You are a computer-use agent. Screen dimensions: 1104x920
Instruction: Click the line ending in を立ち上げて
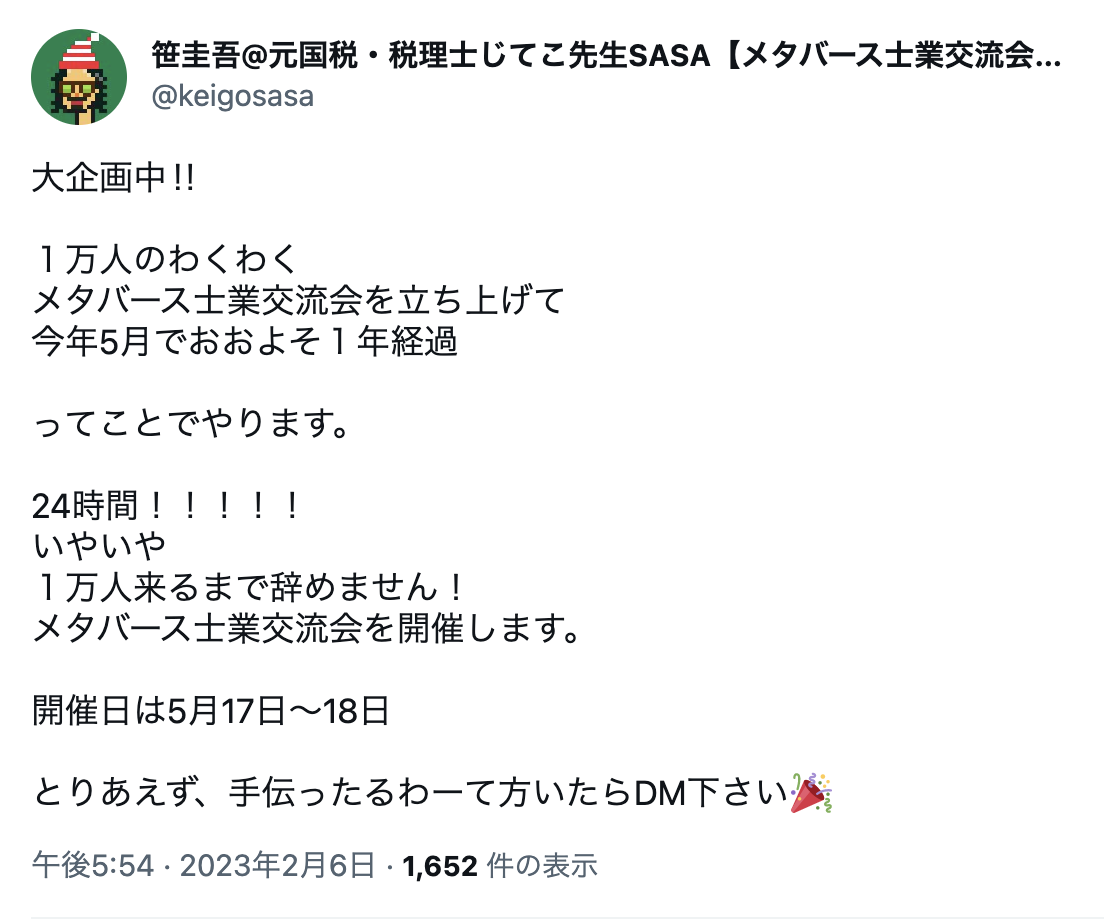[299, 299]
